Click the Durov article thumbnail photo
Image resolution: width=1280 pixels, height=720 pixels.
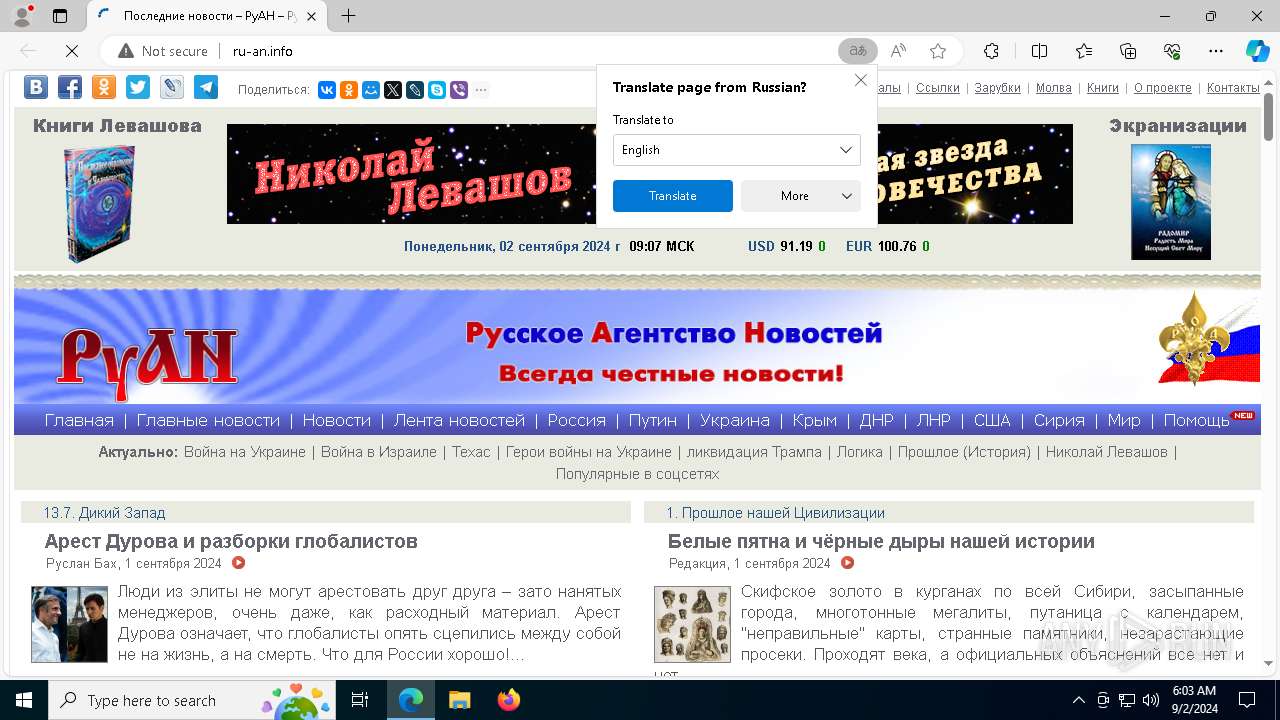[69, 625]
